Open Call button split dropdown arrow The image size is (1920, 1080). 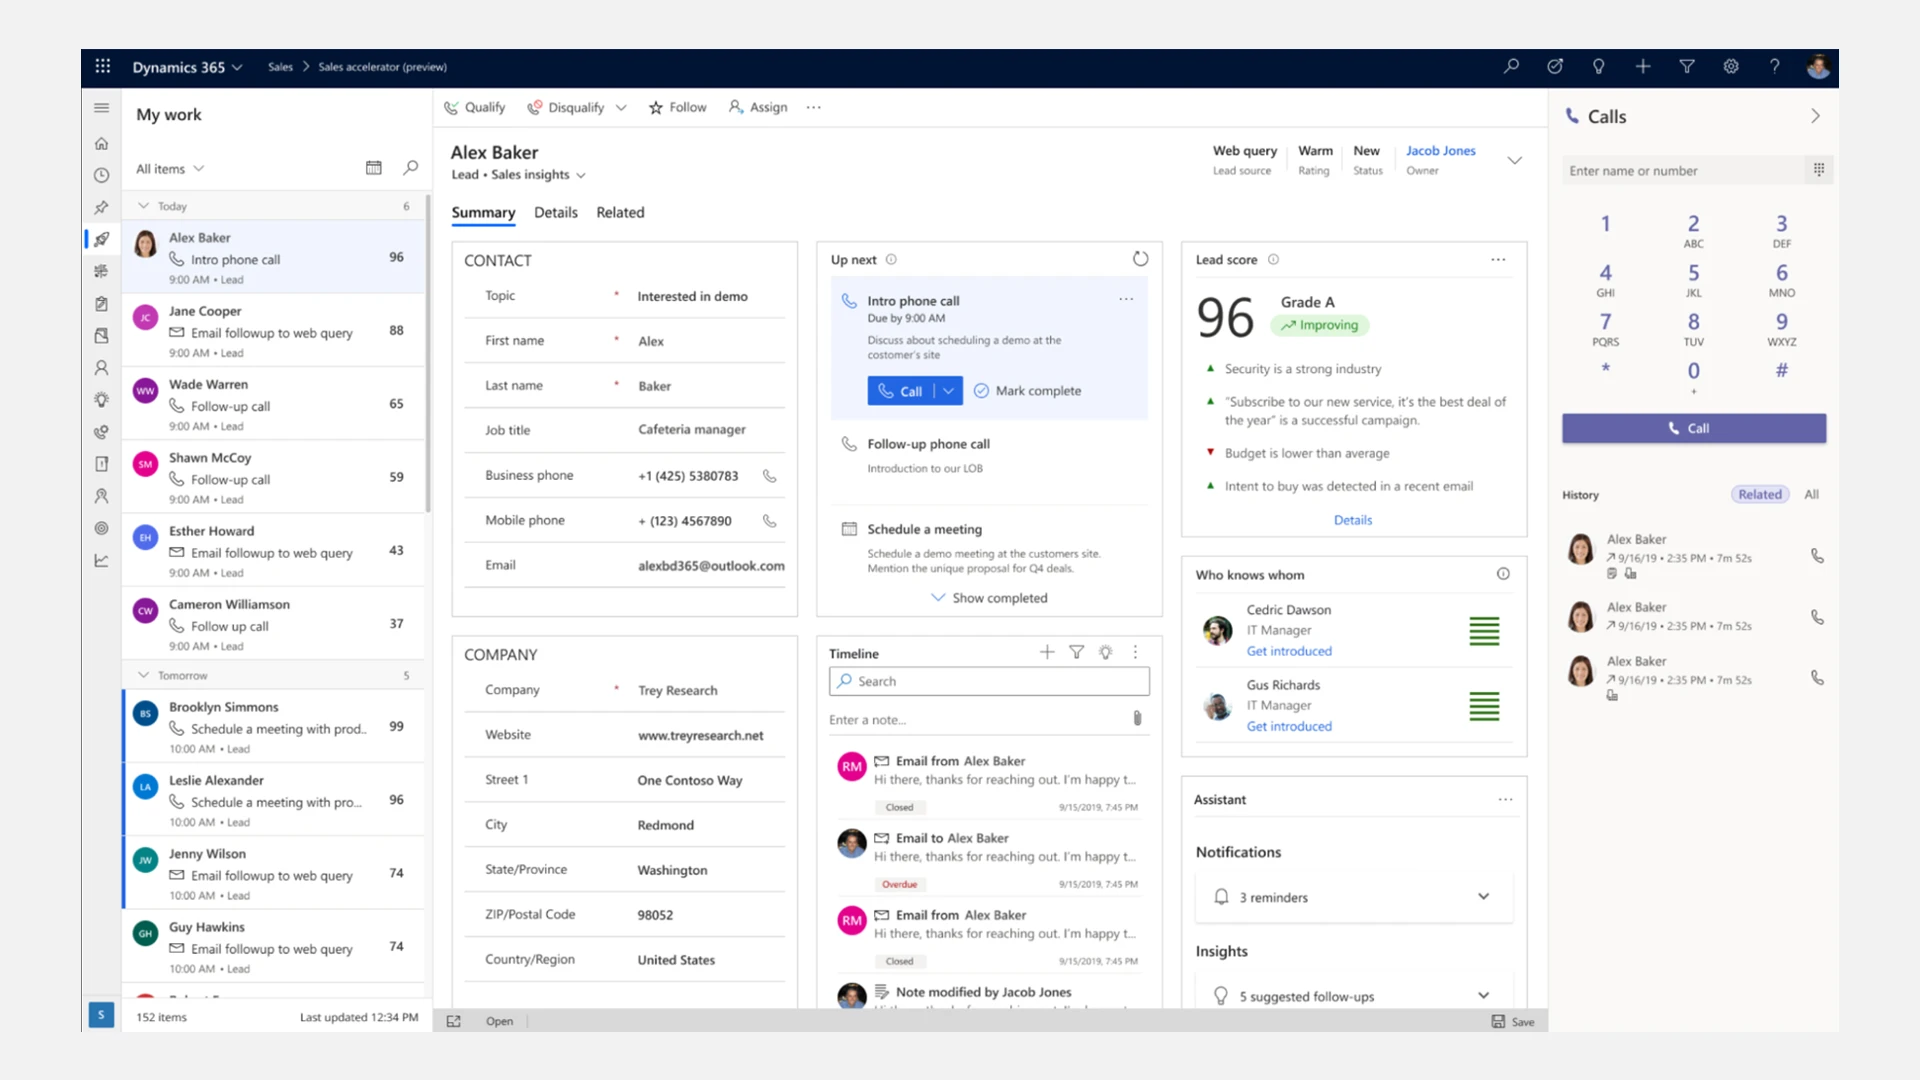[948, 391]
